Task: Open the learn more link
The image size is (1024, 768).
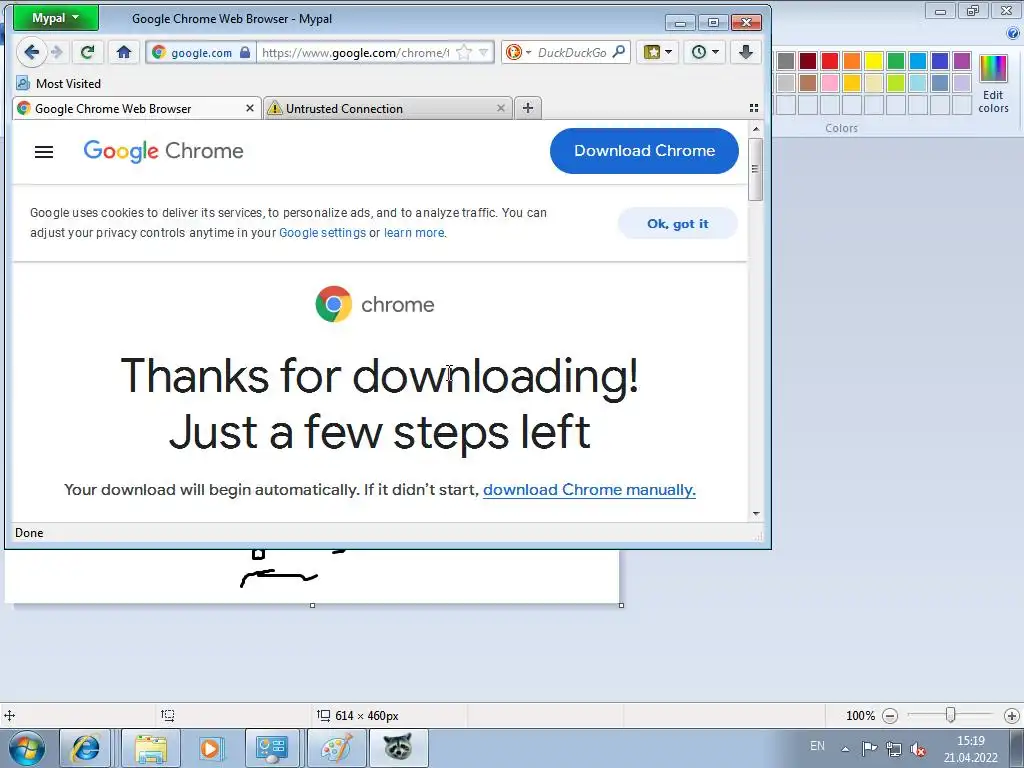Action: (414, 233)
